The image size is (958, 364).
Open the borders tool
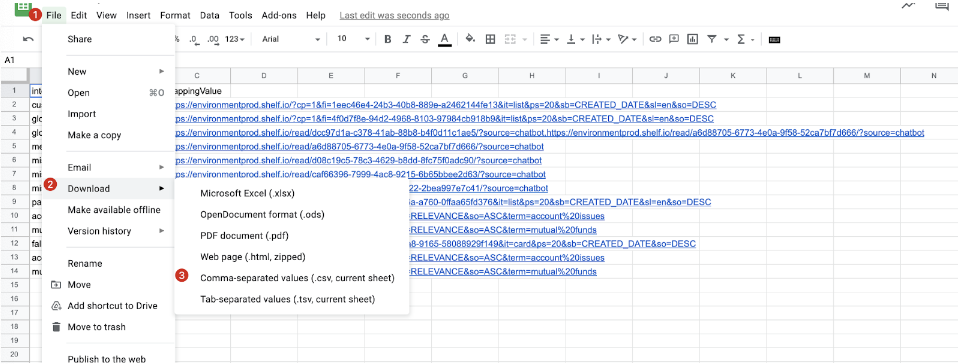click(x=490, y=39)
